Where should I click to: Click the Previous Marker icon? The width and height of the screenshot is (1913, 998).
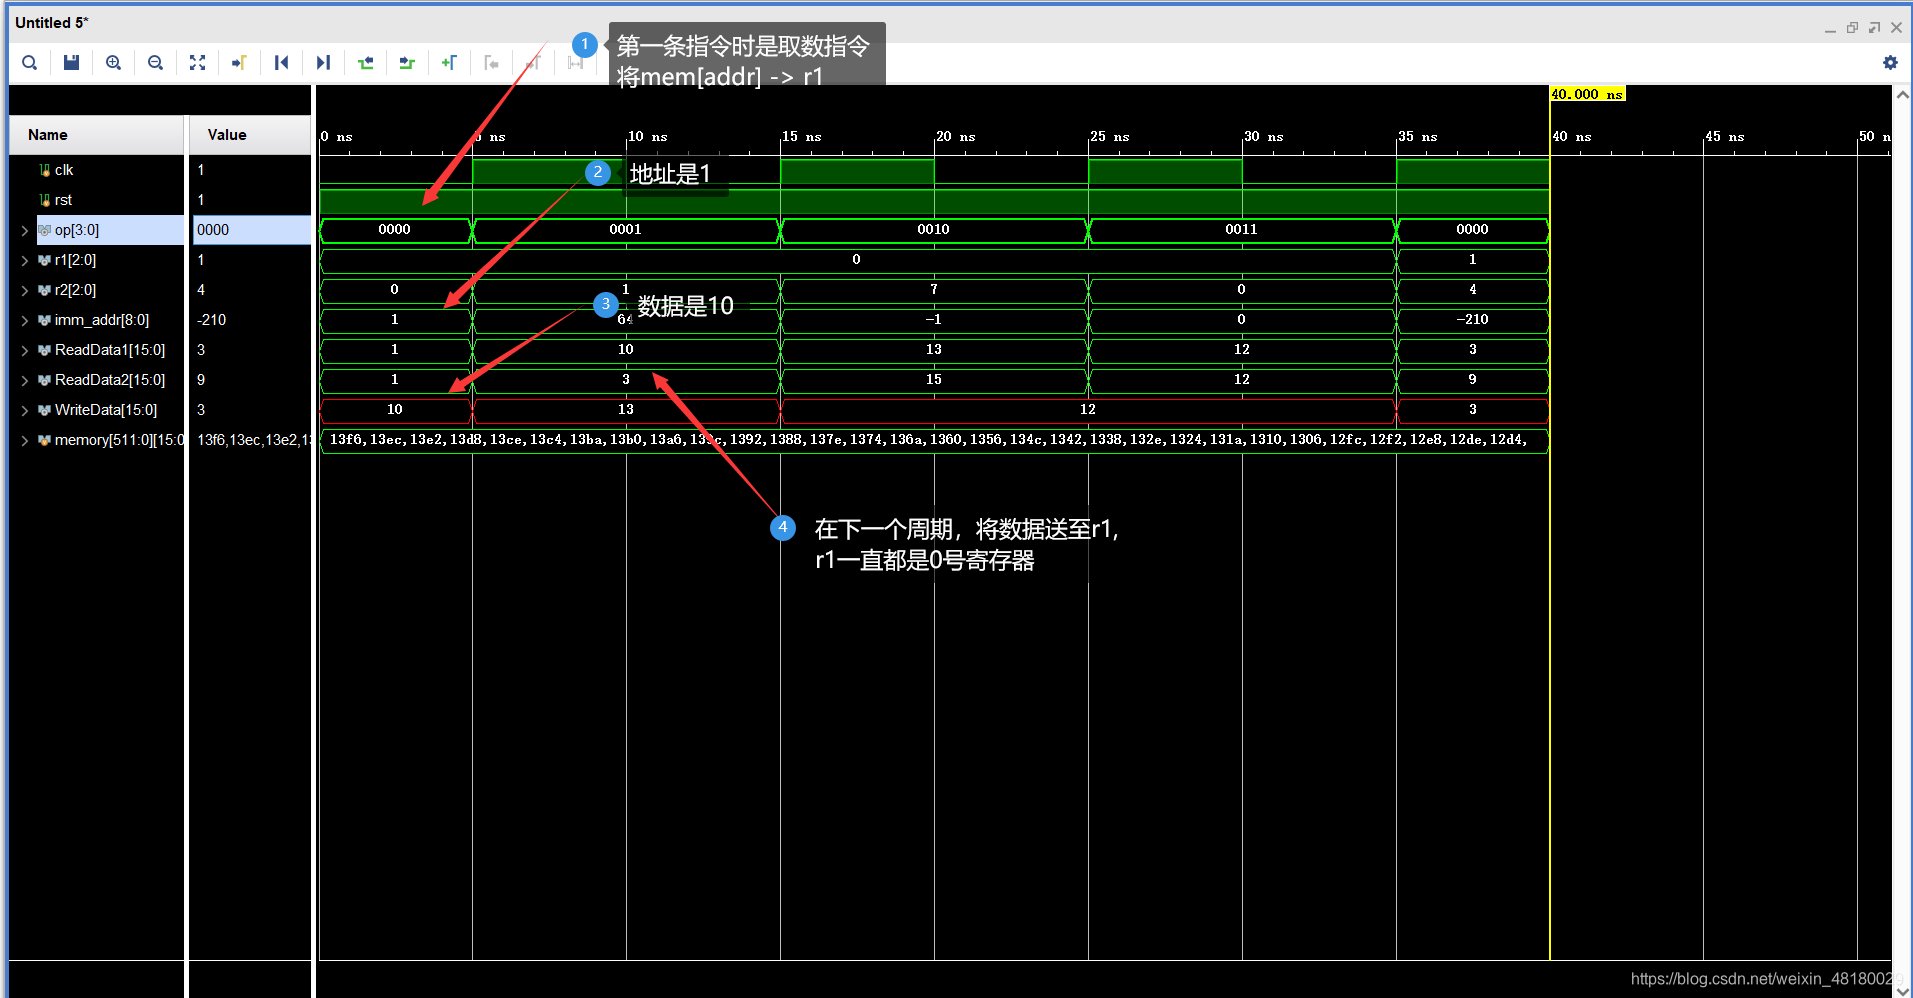click(491, 63)
